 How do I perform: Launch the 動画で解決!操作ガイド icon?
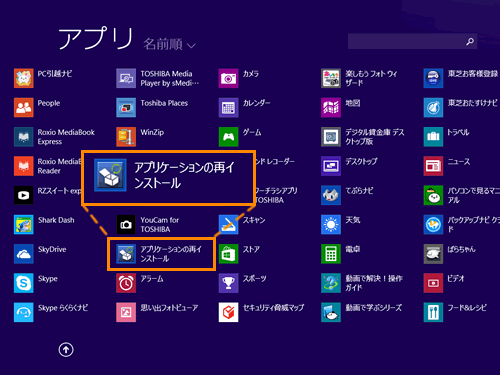click(x=331, y=283)
